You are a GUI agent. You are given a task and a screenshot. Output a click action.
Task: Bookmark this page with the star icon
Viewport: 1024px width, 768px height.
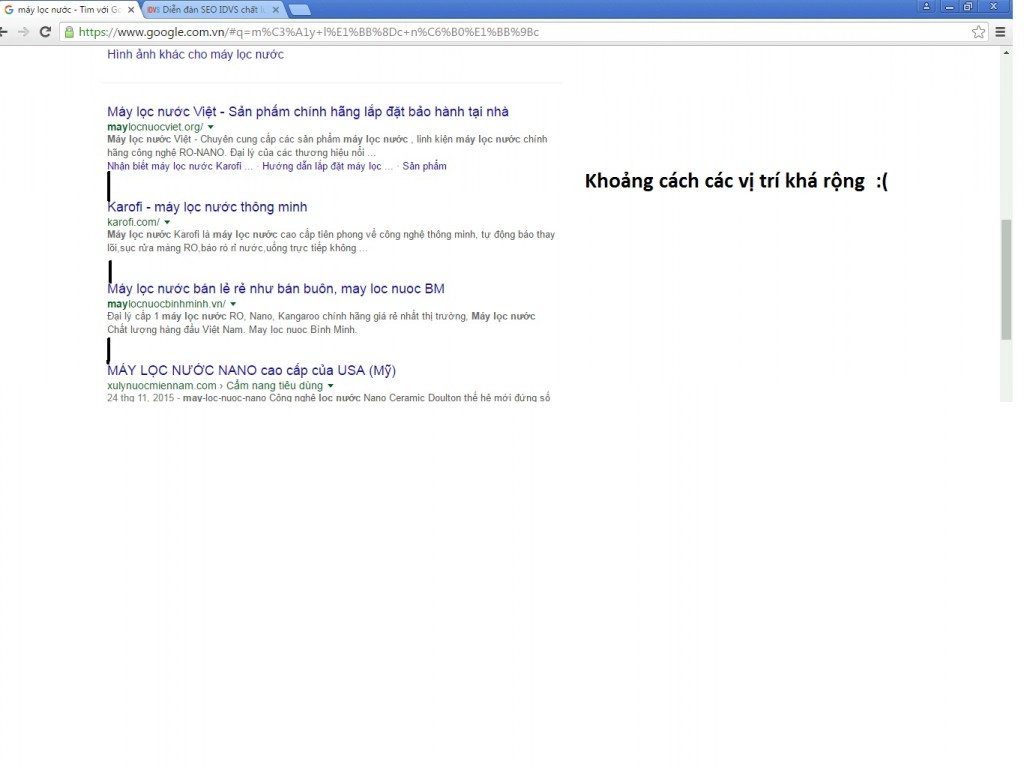click(978, 32)
